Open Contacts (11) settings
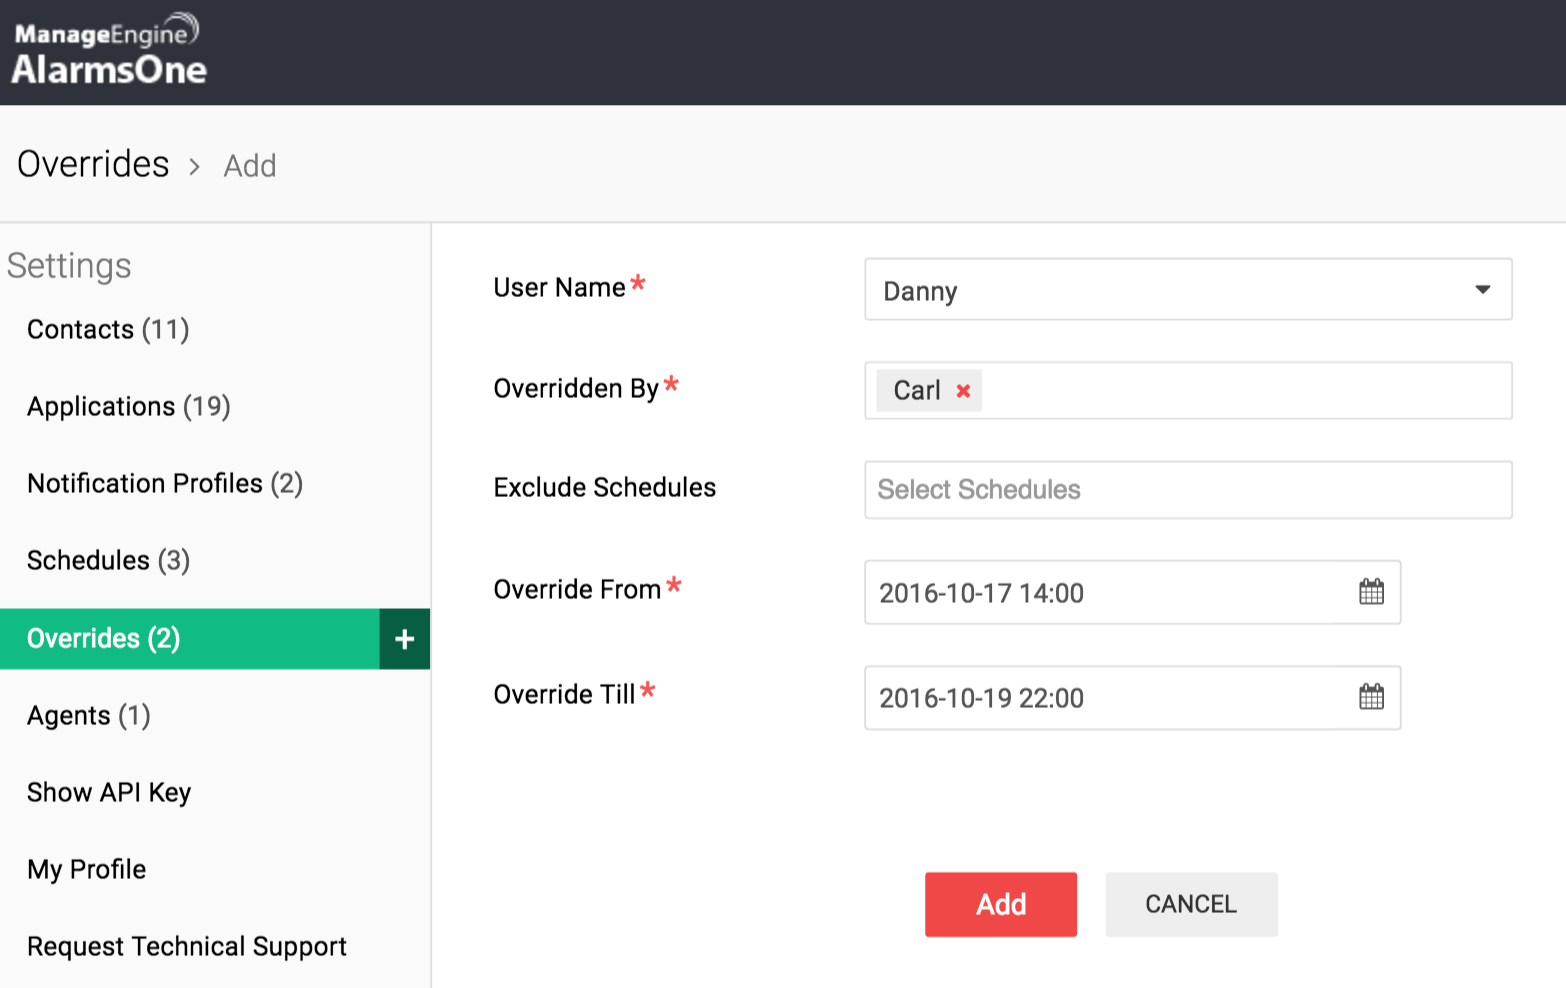 coord(108,329)
